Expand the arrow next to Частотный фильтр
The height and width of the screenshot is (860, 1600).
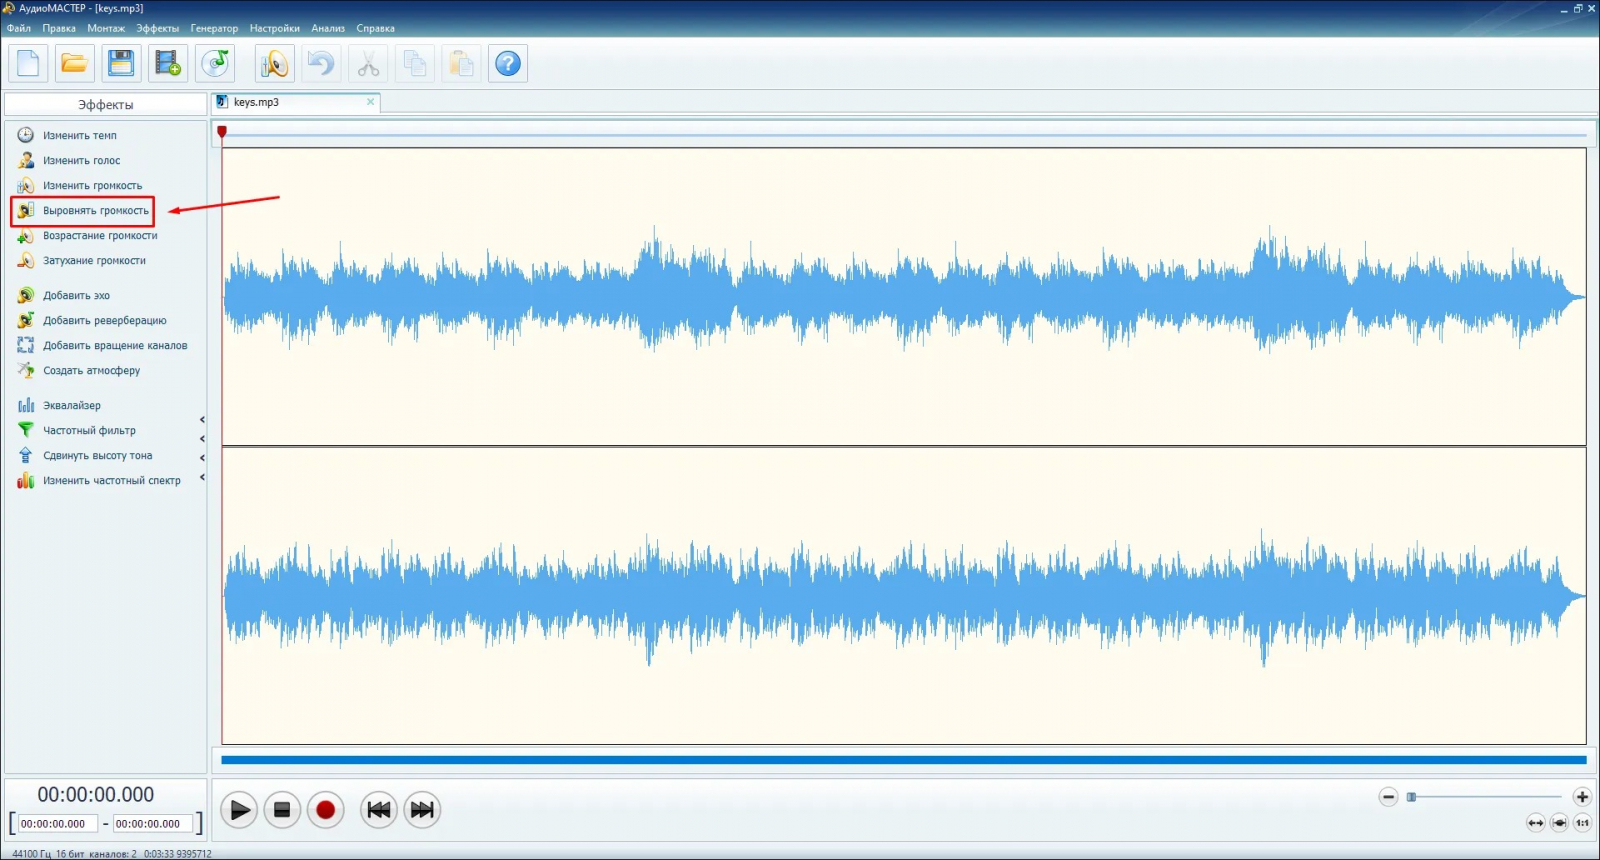click(x=202, y=439)
